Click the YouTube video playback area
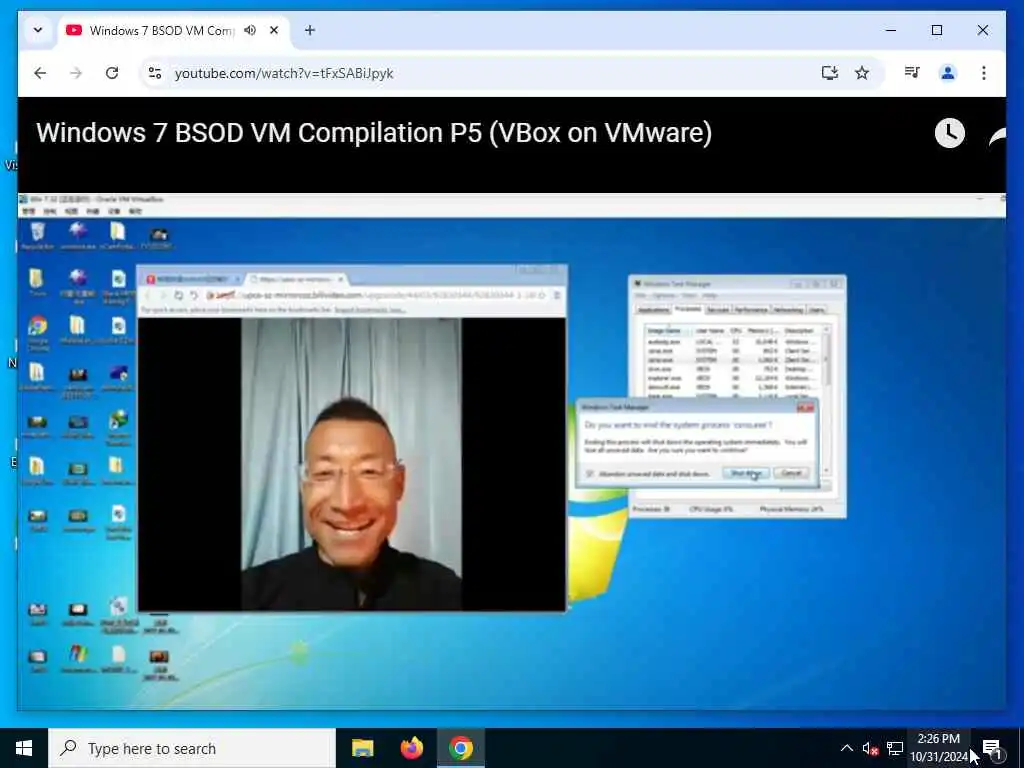The height and width of the screenshot is (768, 1024). click(x=512, y=451)
